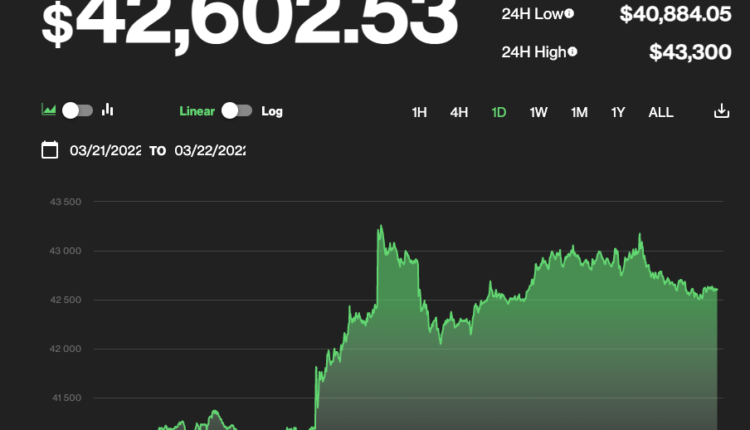Click the Log scale label

(272, 111)
